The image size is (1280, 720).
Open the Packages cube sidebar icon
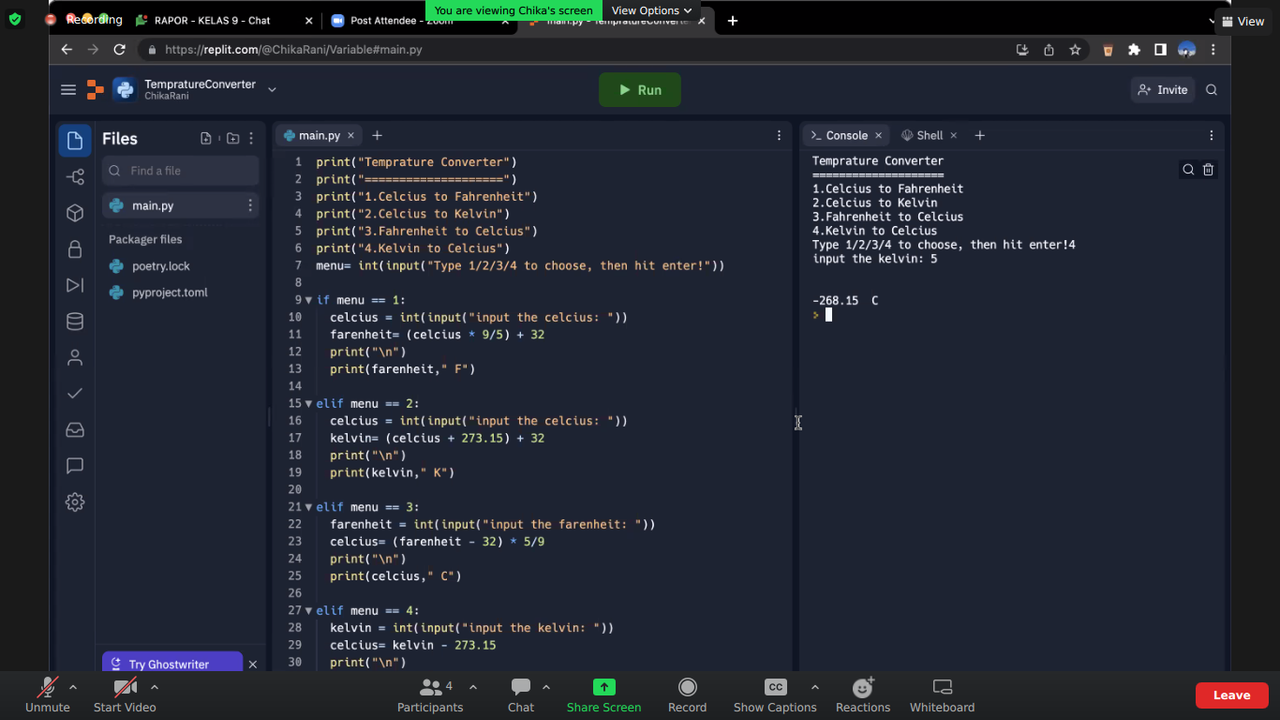tap(75, 213)
